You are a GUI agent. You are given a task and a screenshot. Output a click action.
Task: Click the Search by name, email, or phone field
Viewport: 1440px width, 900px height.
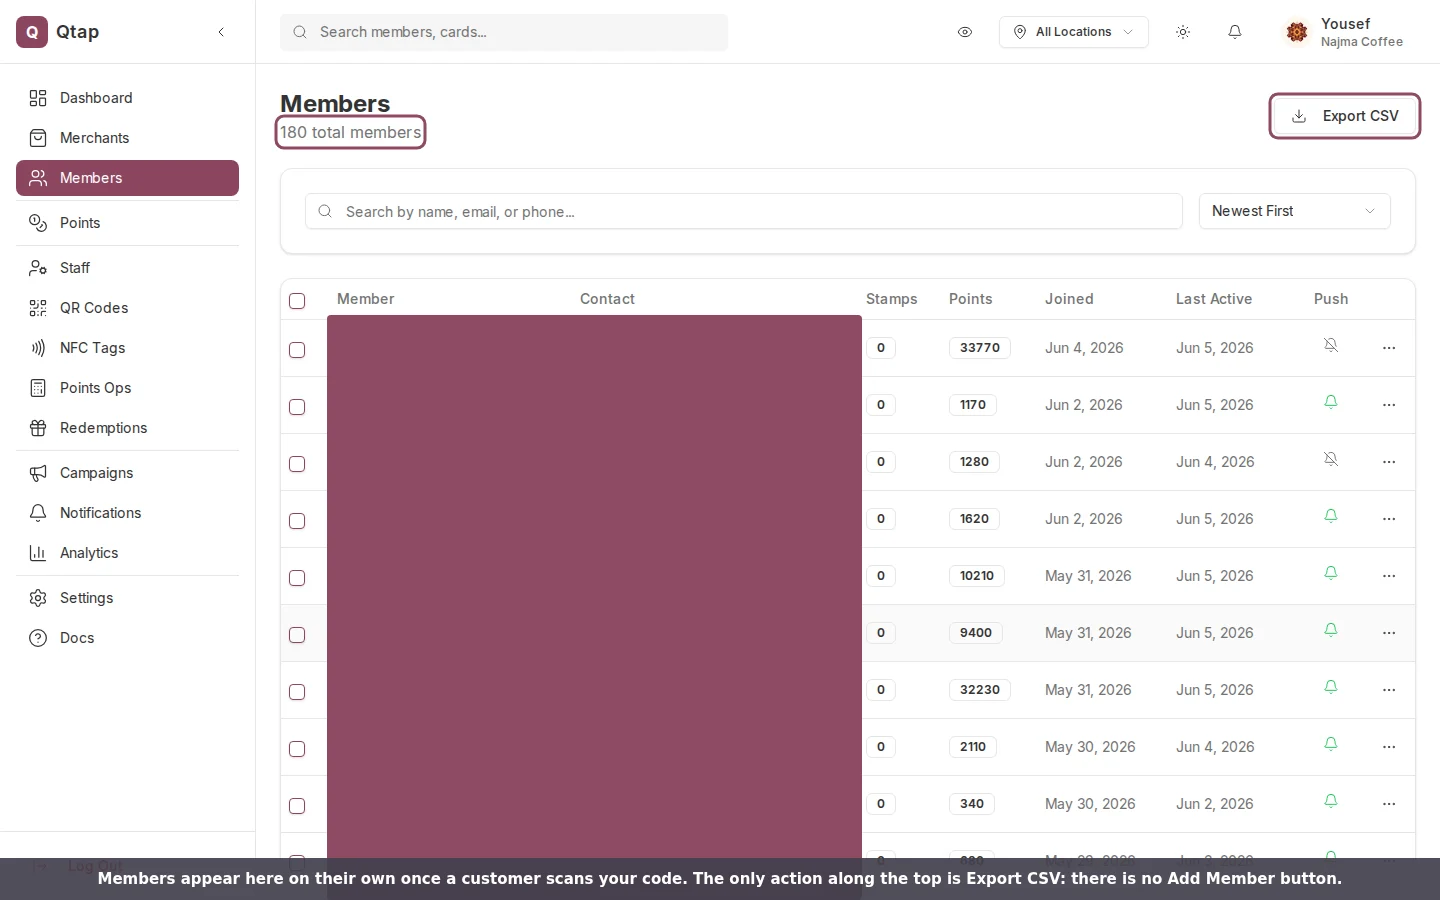pos(744,211)
